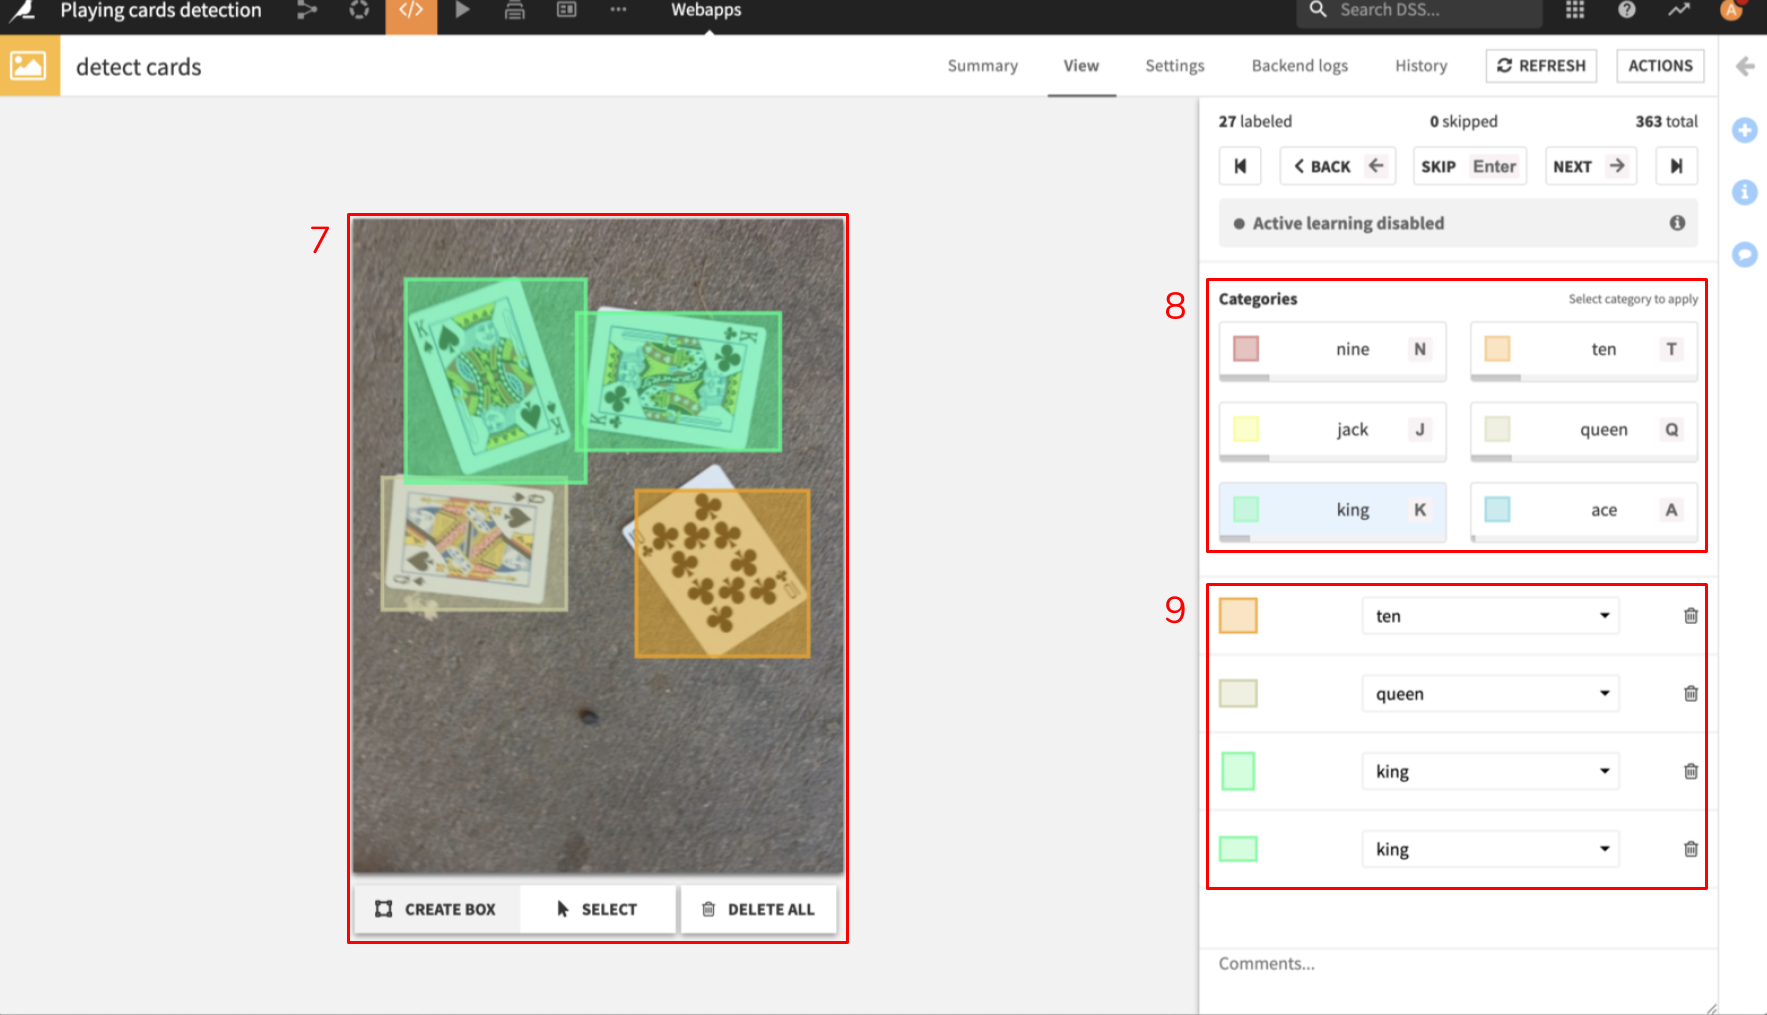Click the blue plus icon in right sidebar
1767x1015 pixels.
(x=1745, y=130)
